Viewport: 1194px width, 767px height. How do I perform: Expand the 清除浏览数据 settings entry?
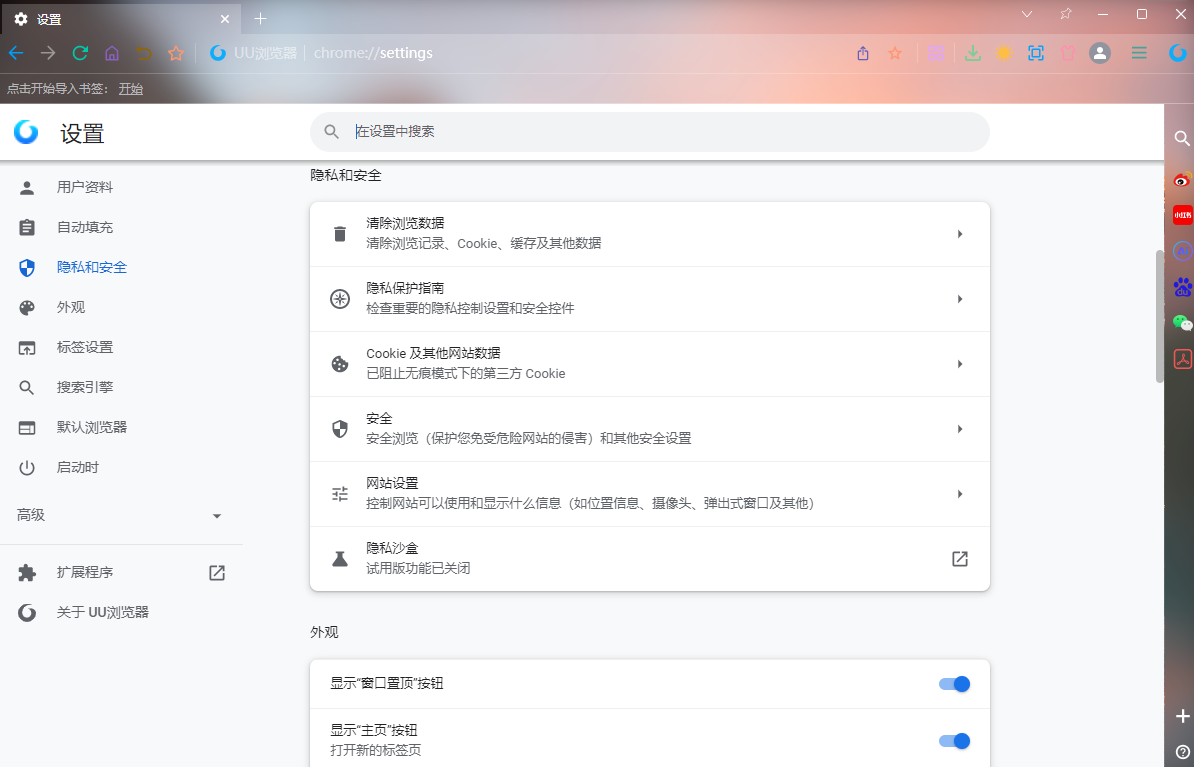tap(649, 233)
